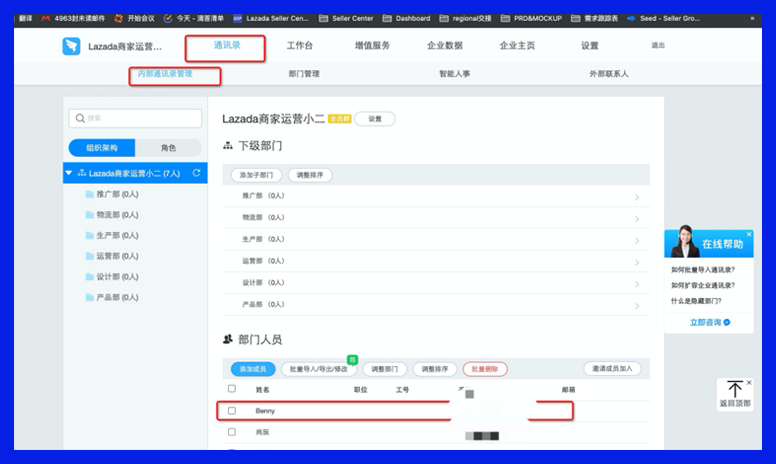The image size is (776, 464).
Task: Click the 添加成员 blue button
Action: (253, 369)
